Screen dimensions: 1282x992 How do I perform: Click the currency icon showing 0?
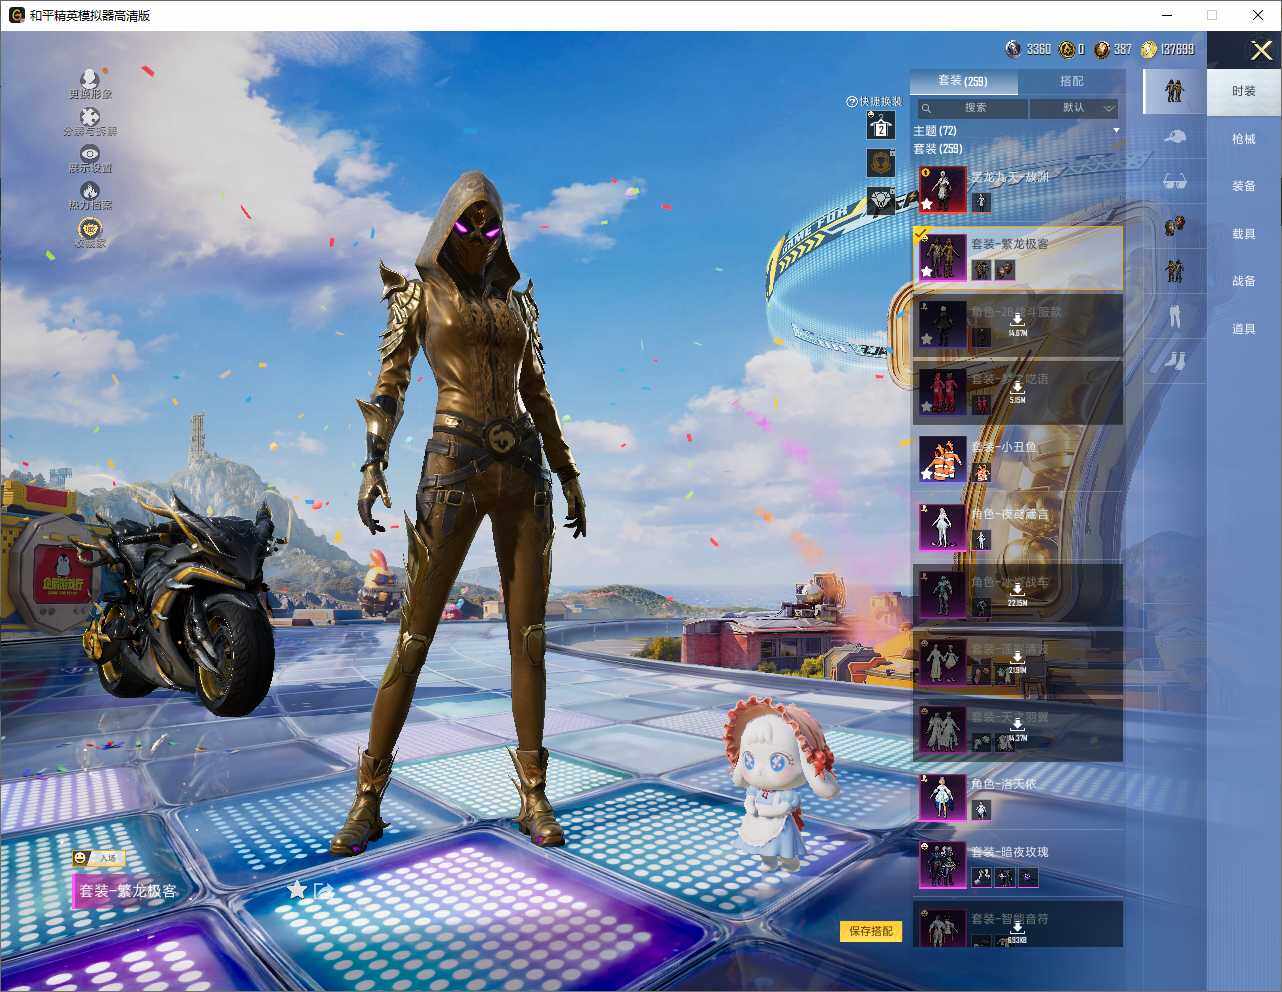pyautogui.click(x=1068, y=49)
